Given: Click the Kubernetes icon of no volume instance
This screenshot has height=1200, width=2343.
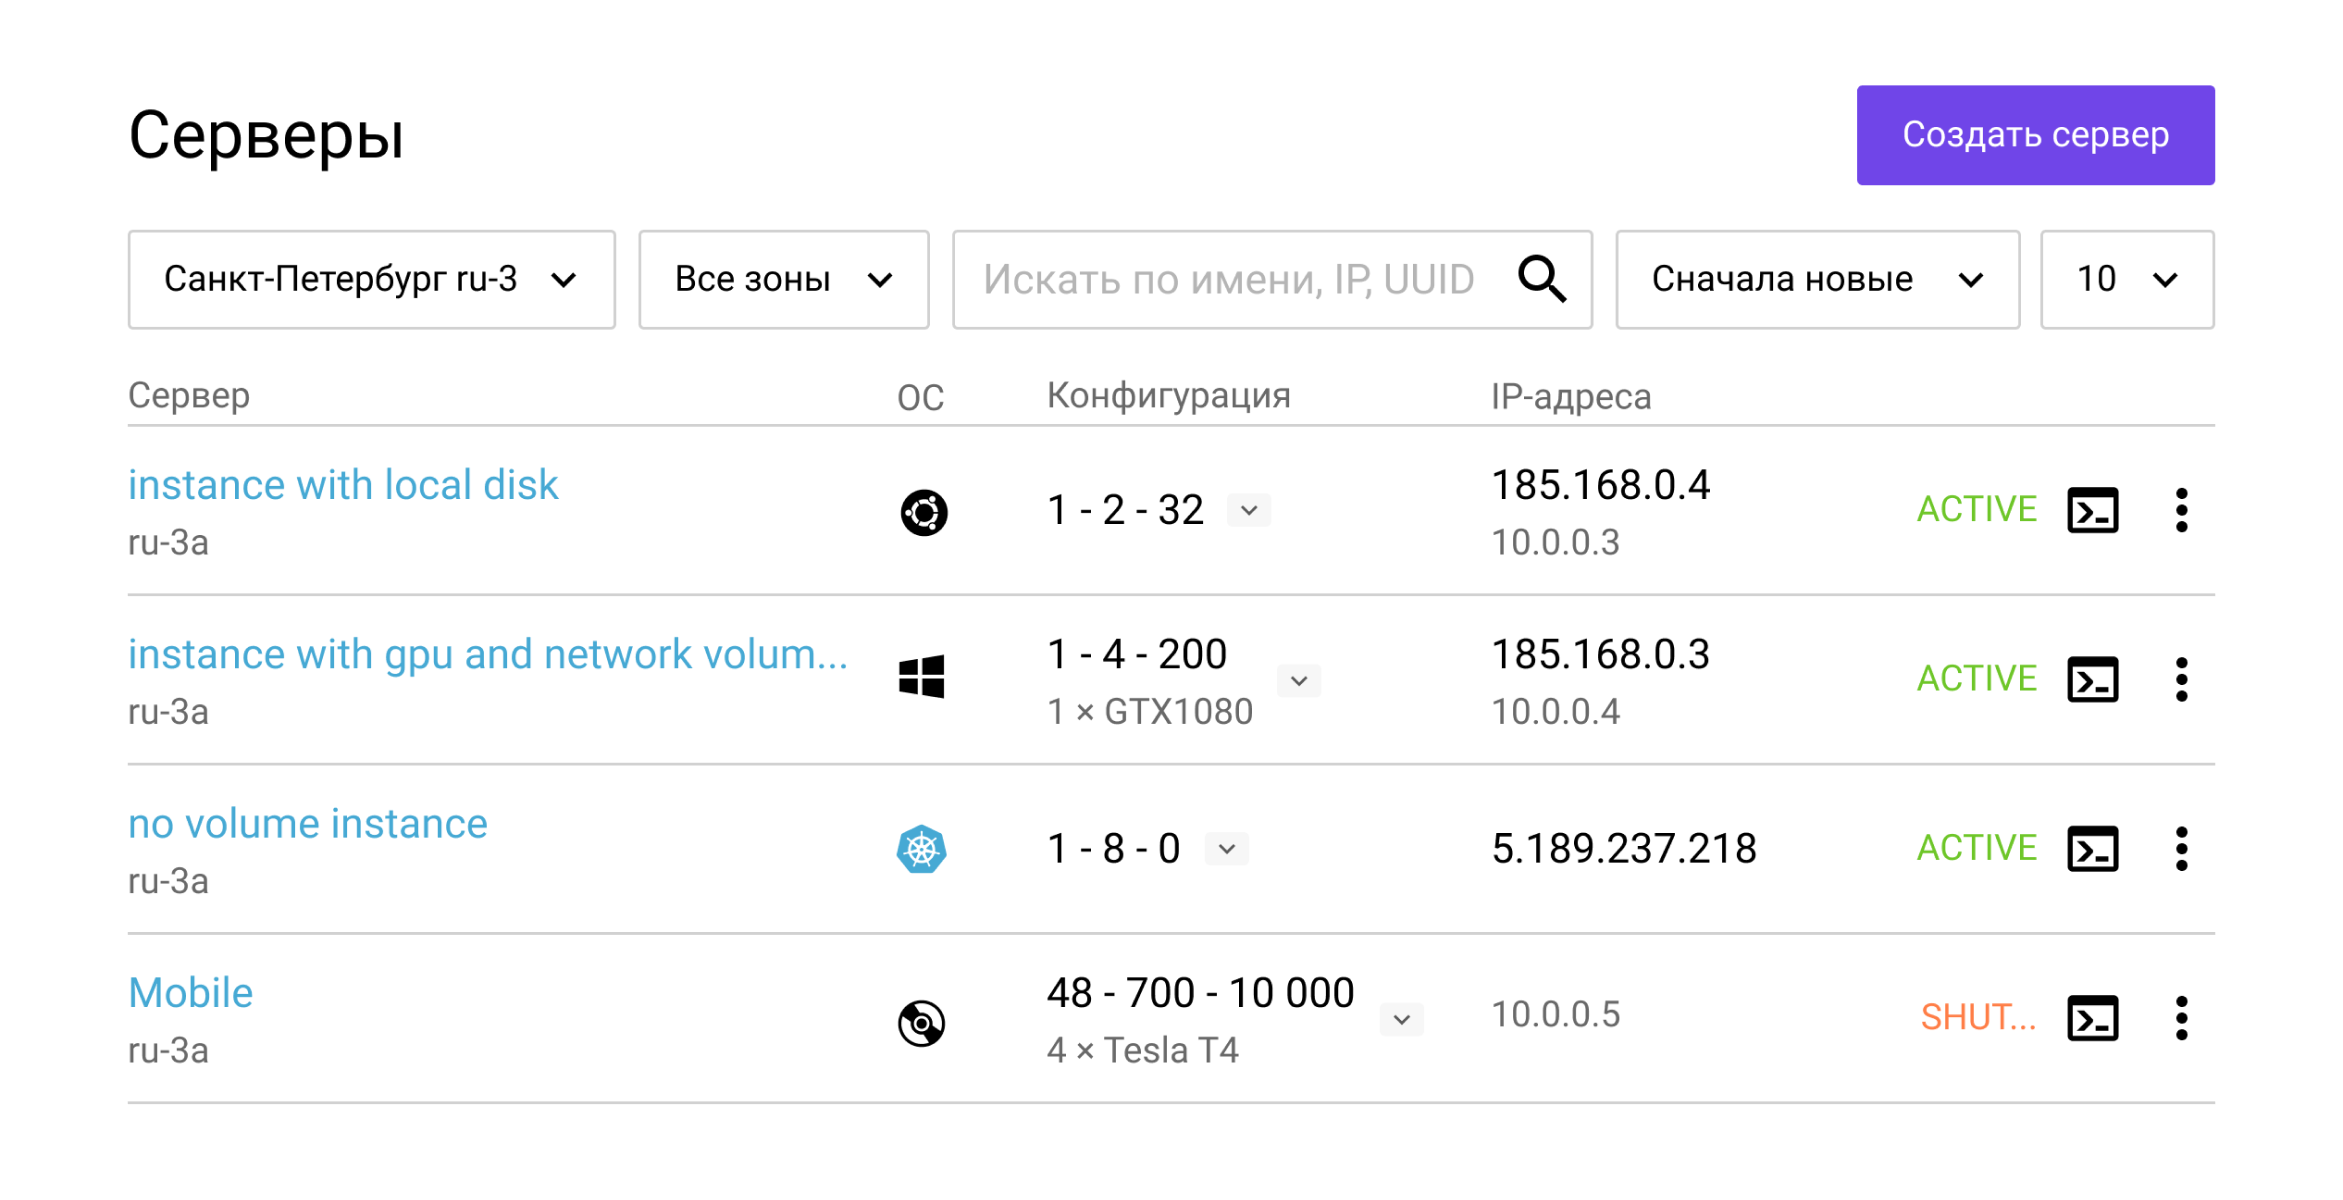Looking at the screenshot, I should tap(921, 849).
